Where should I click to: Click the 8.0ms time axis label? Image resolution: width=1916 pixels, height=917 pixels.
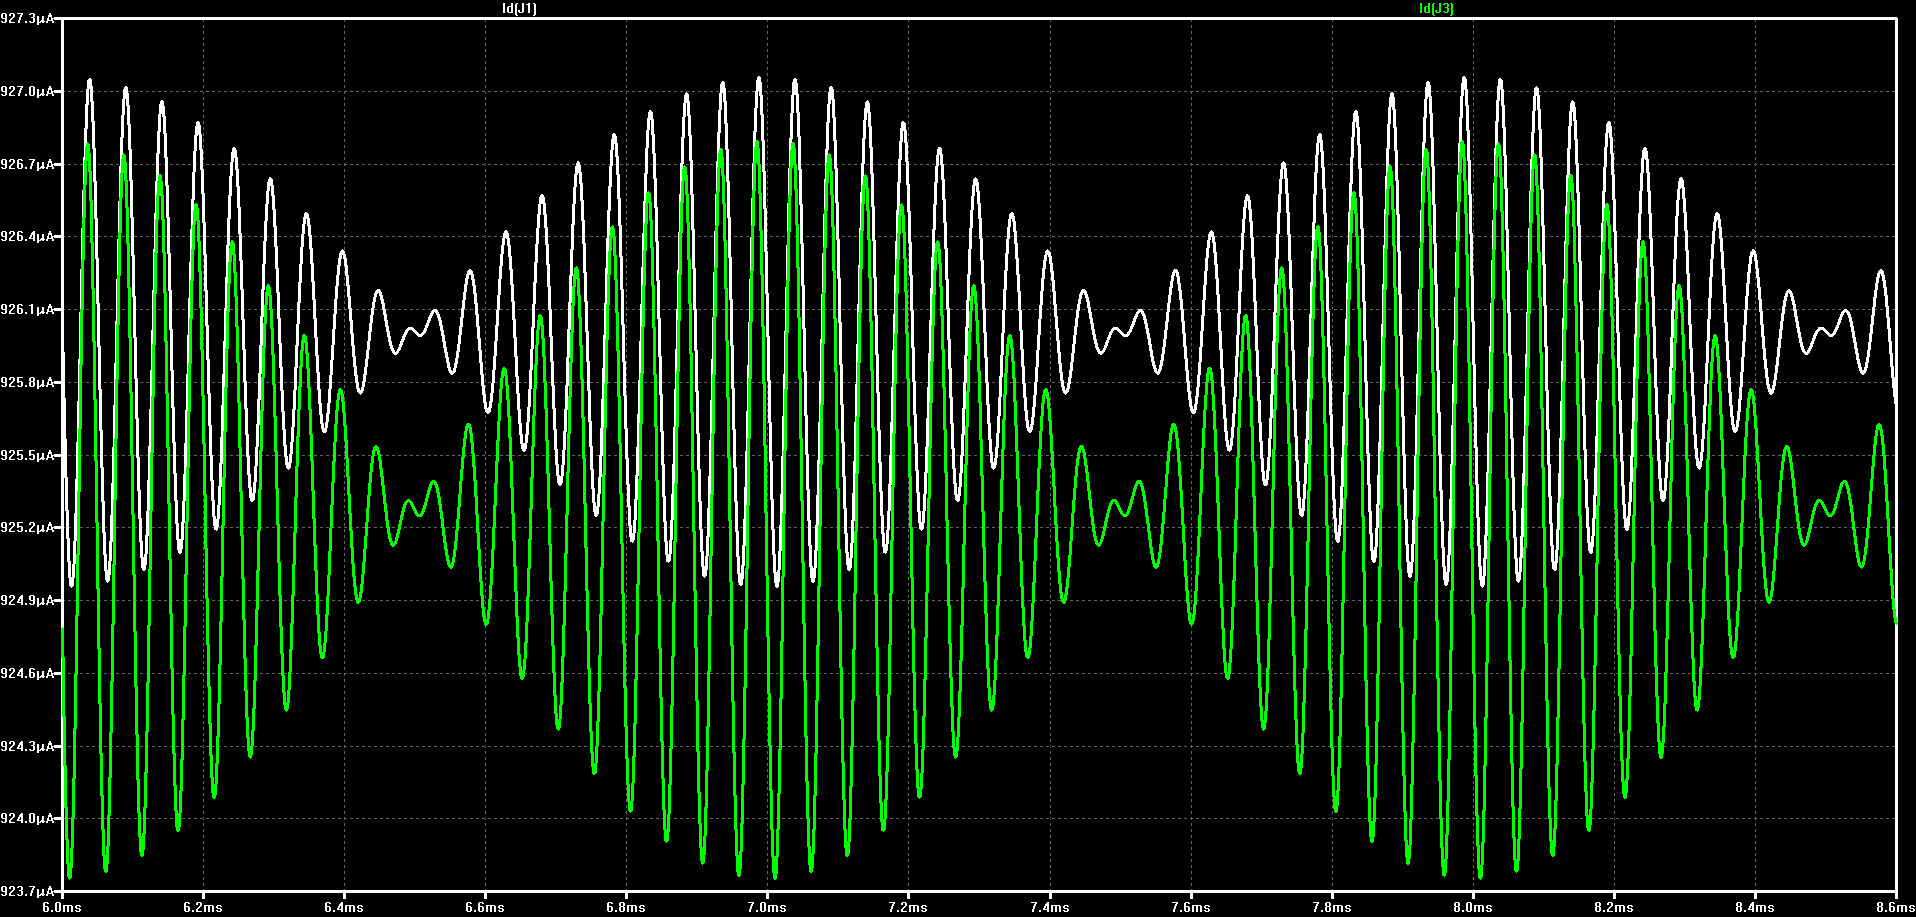[1473, 908]
